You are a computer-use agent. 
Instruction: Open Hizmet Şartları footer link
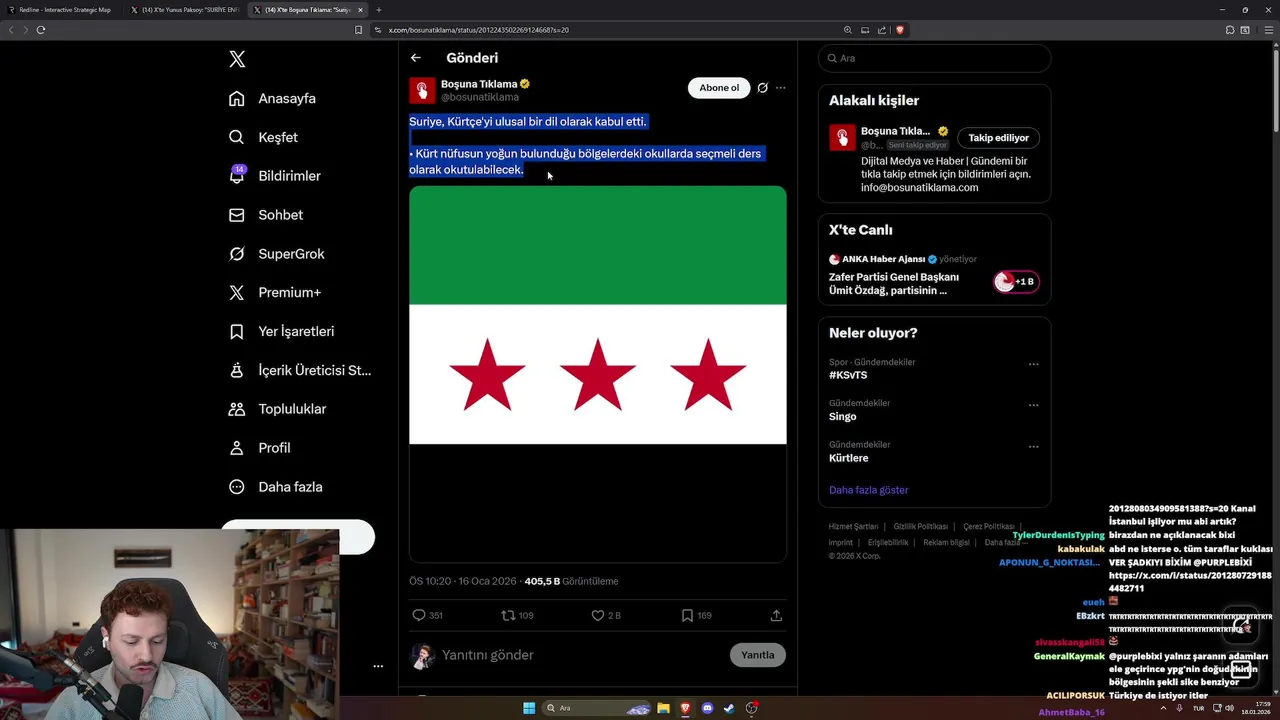coord(853,526)
